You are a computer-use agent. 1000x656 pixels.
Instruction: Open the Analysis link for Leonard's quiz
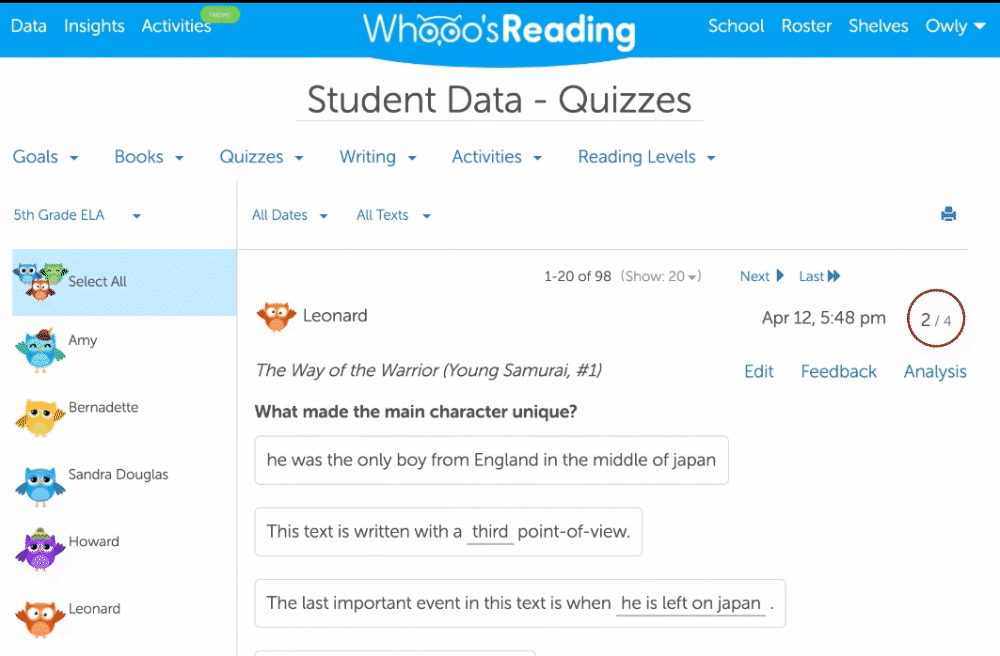[x=935, y=371]
